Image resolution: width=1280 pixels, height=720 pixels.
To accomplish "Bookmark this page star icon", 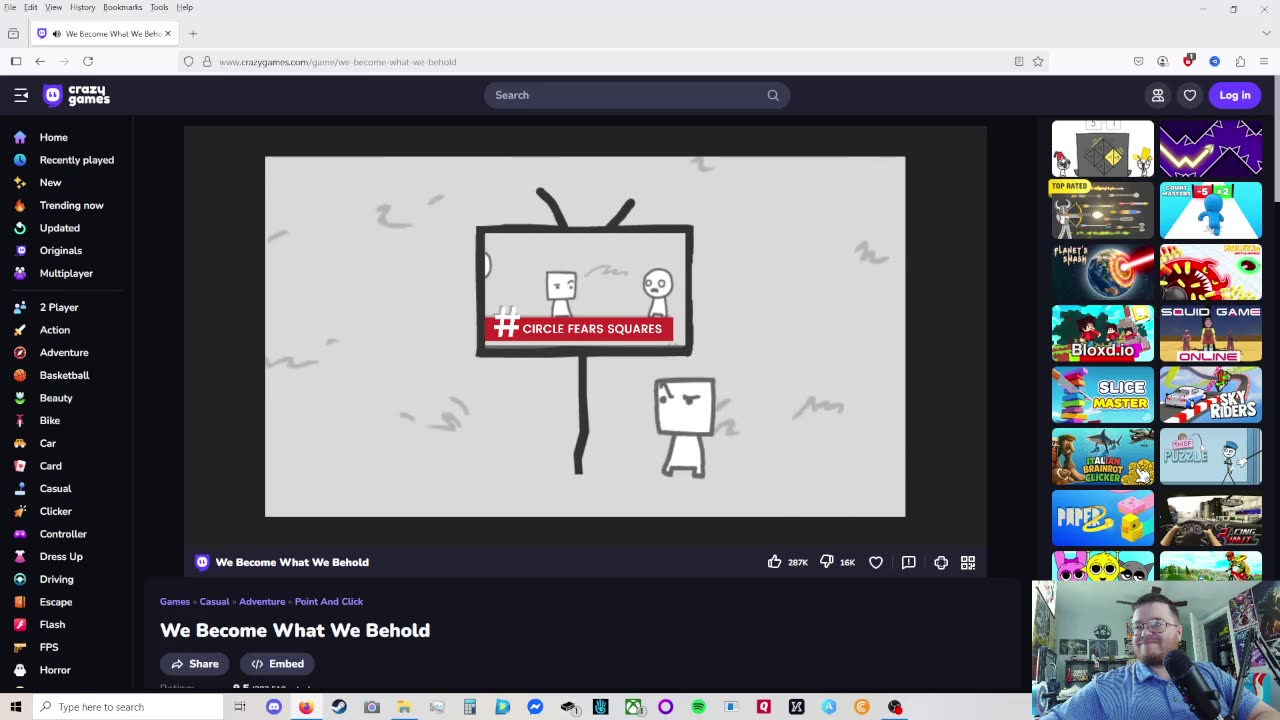I will [1038, 61].
